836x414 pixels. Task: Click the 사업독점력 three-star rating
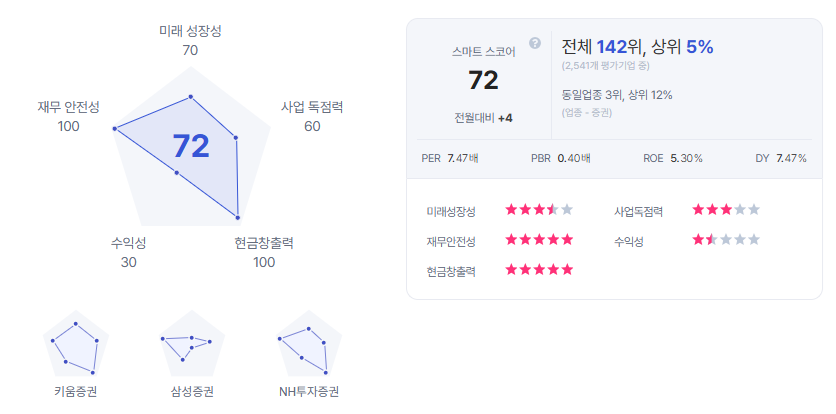[x=726, y=210]
